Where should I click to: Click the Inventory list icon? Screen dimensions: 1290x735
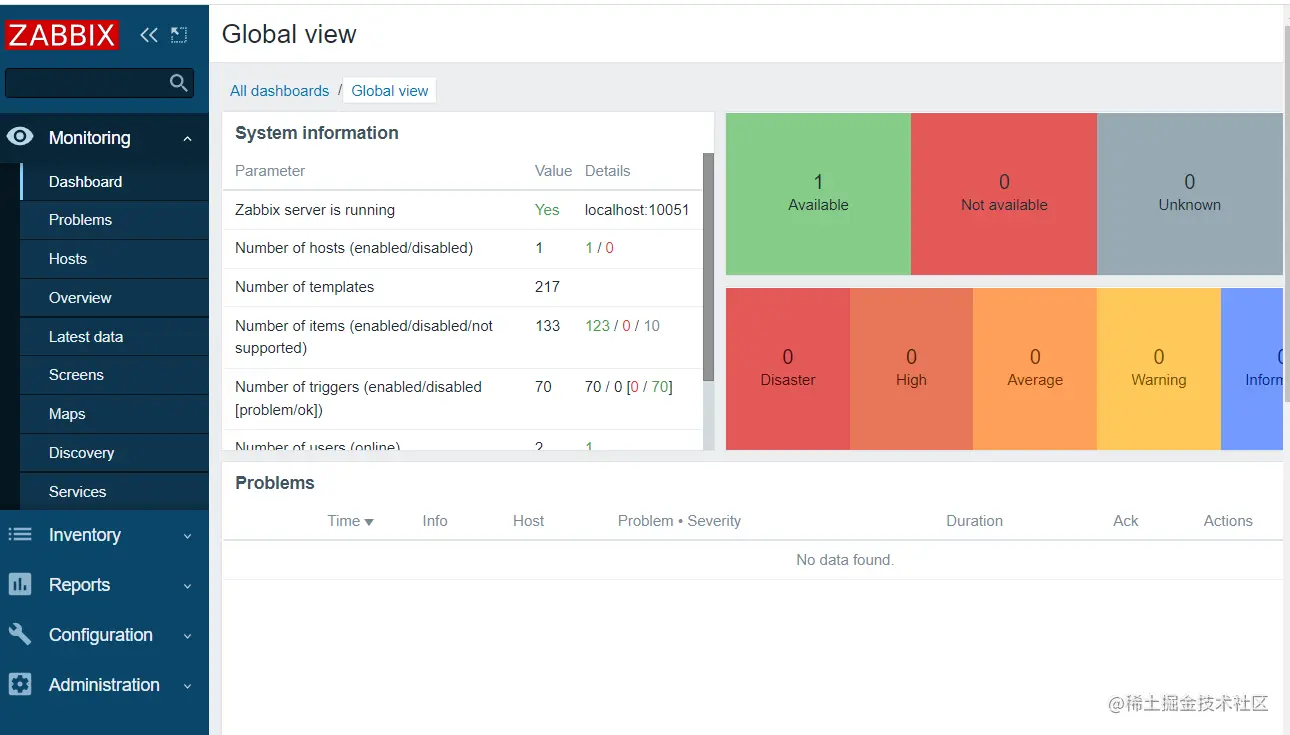20,534
